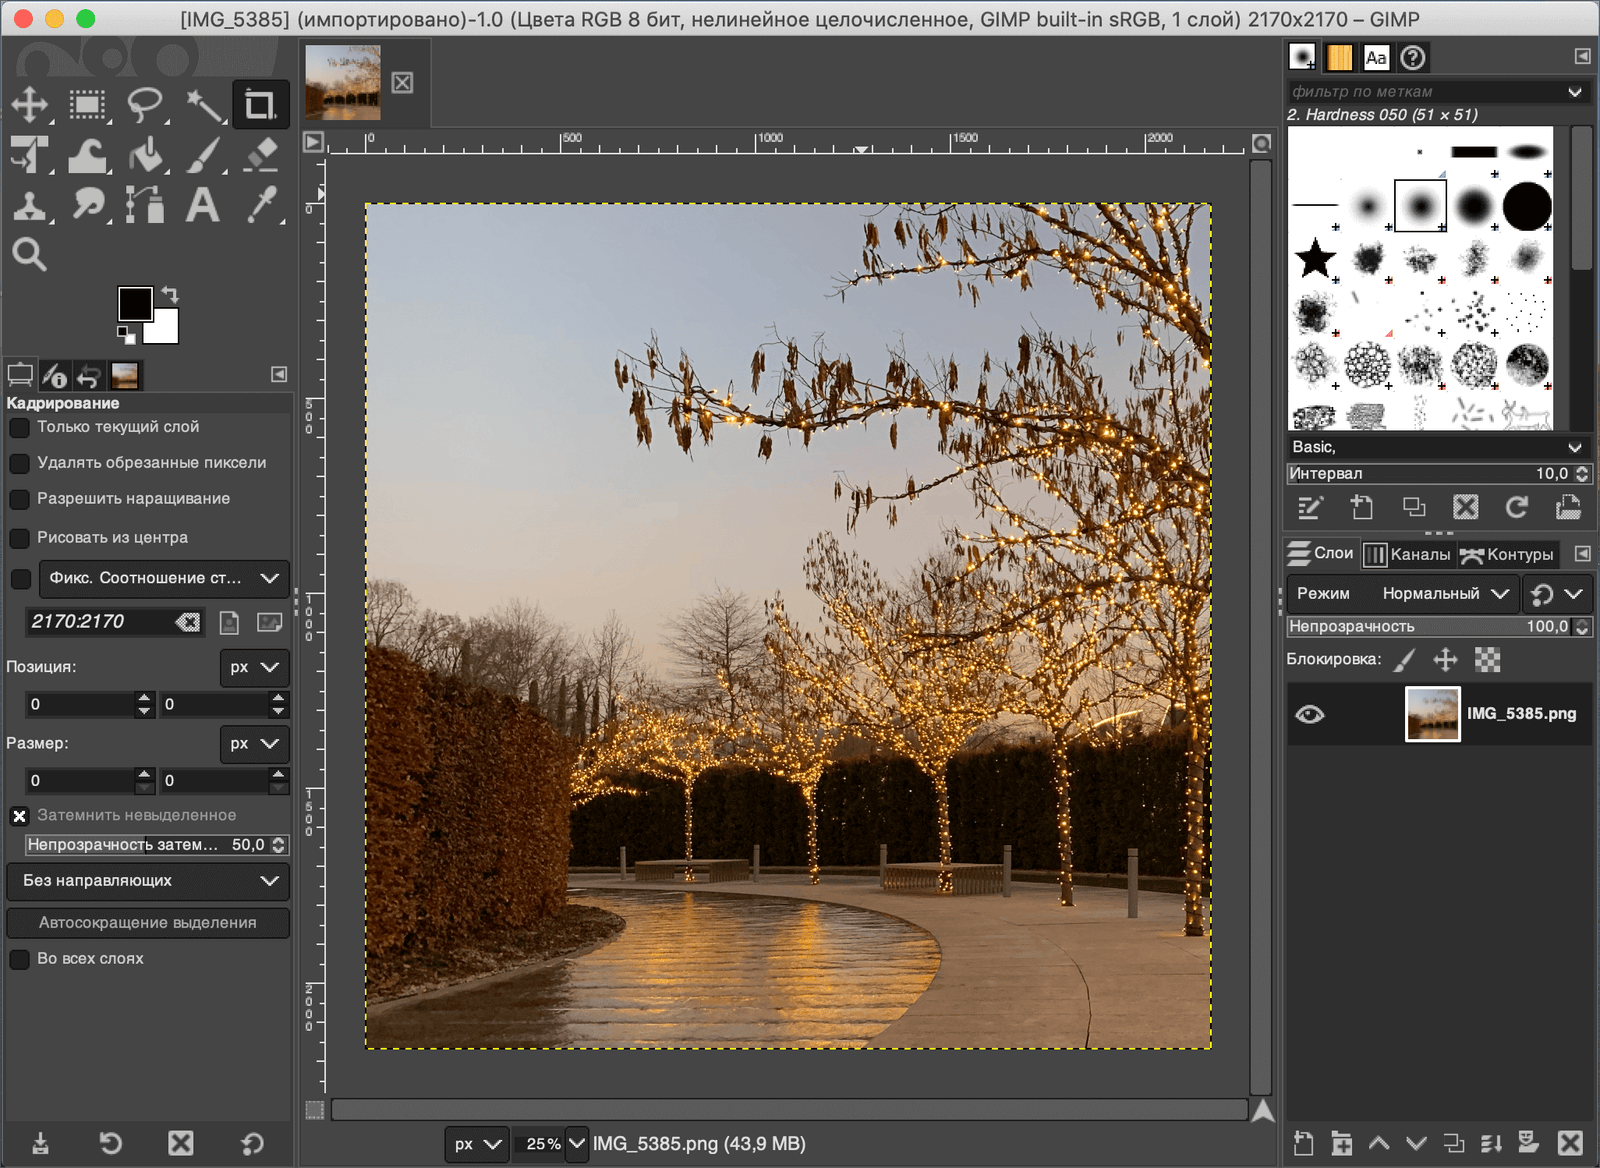Click 'Автосокращение выделения' button
Image resolution: width=1600 pixels, height=1168 pixels.
point(148,923)
